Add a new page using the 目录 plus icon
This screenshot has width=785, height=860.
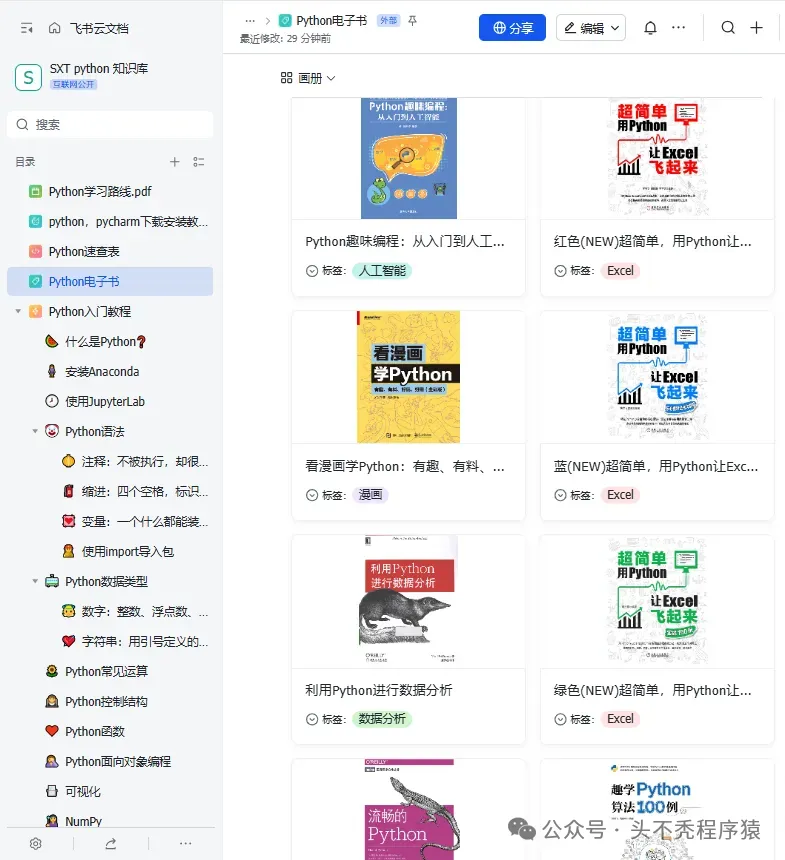click(174, 162)
